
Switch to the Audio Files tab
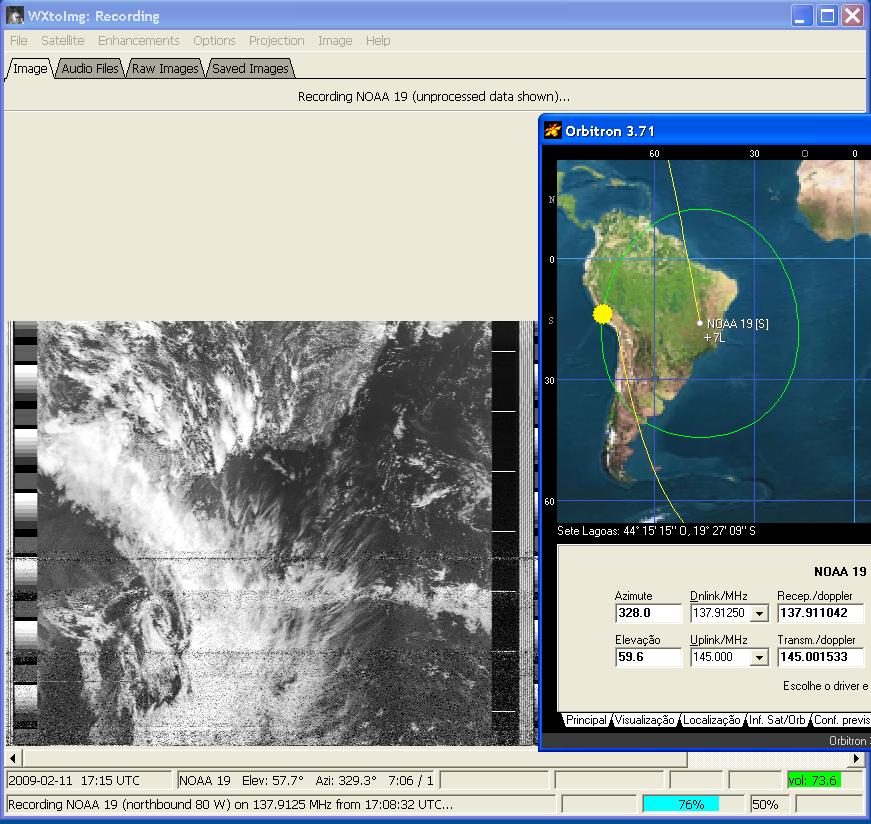[90, 69]
